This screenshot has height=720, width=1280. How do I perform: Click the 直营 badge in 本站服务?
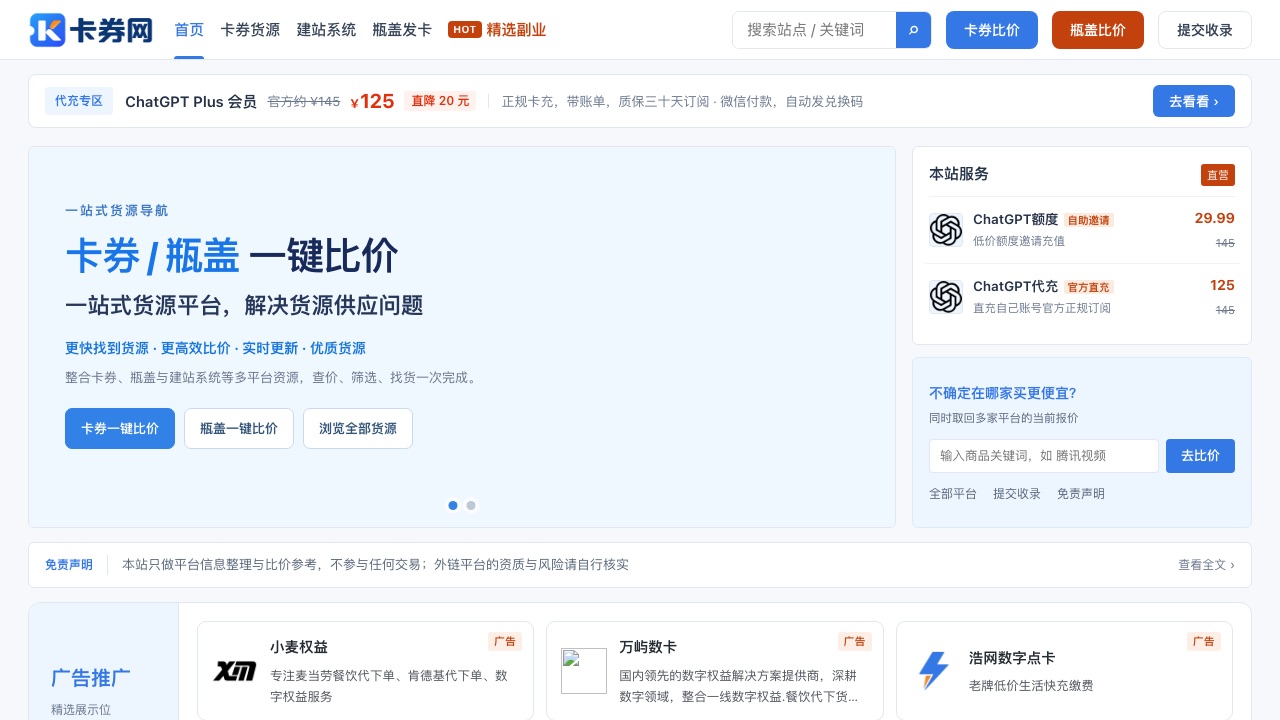(x=1218, y=175)
